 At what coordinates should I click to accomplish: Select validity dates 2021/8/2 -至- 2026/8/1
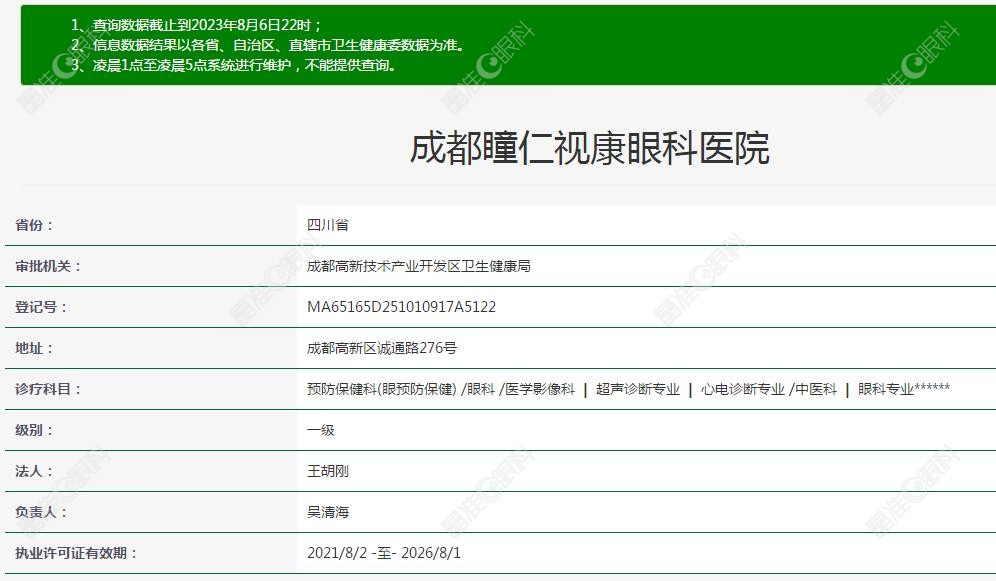pyautogui.click(x=384, y=553)
